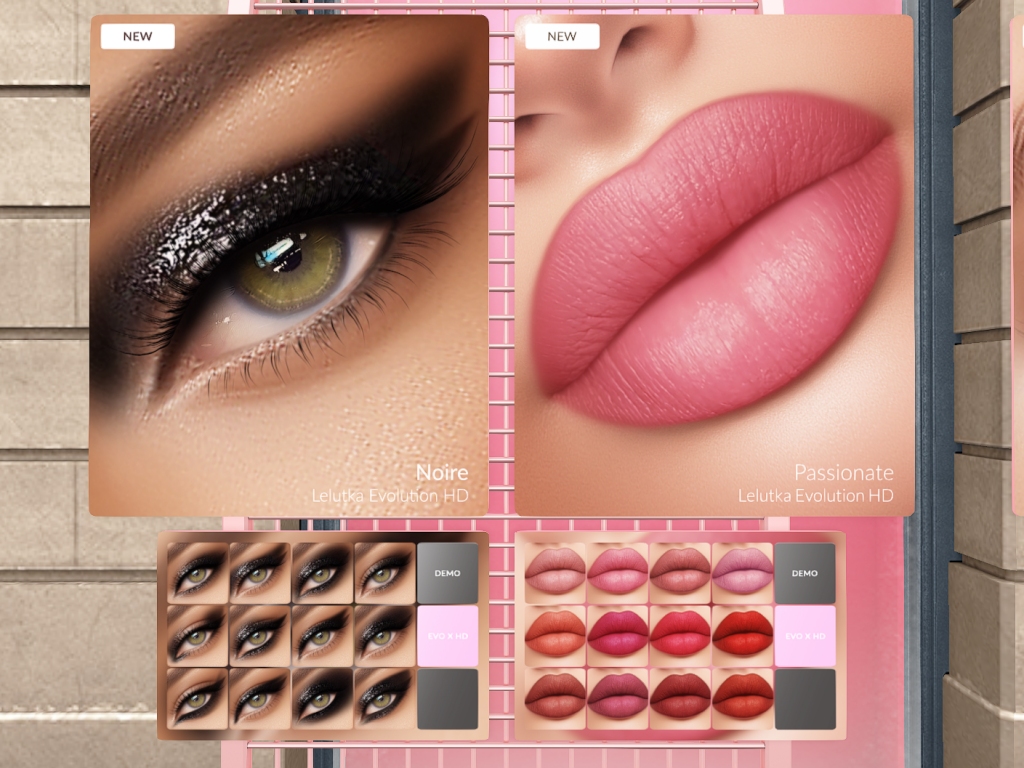
Task: Open the large Passionate lipstick poster
Action: [713, 265]
